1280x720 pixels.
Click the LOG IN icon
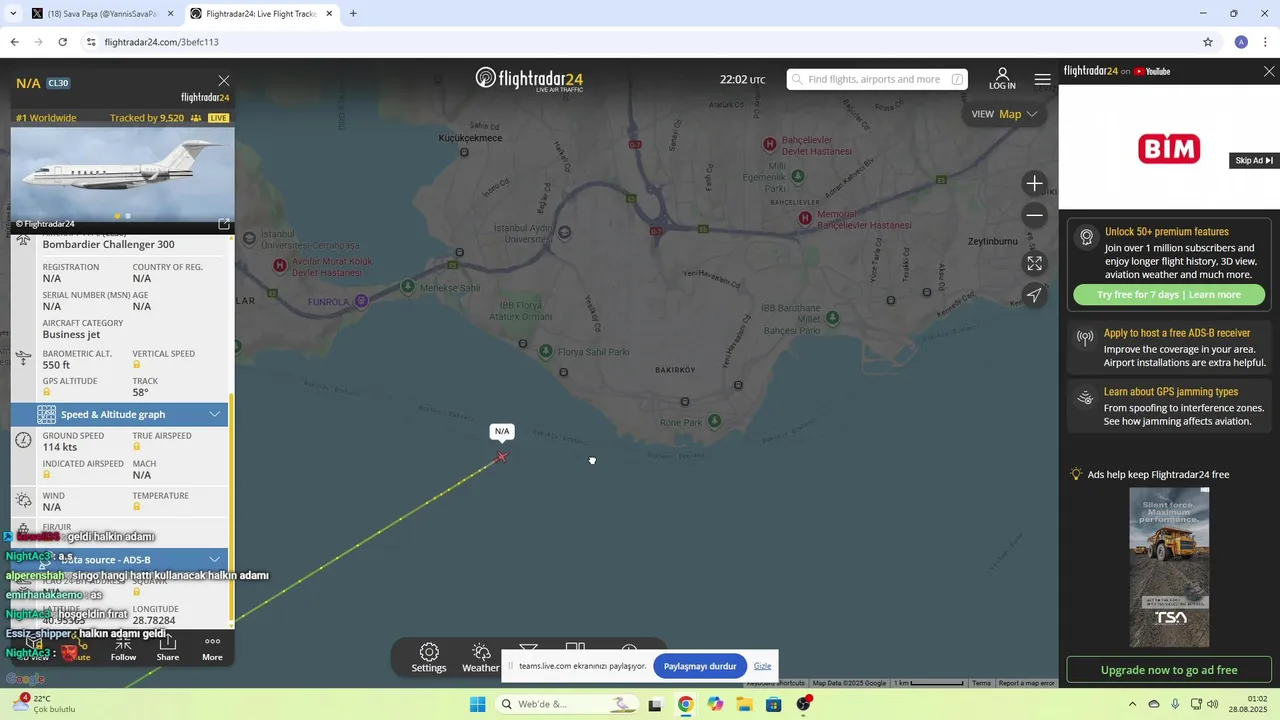tap(1002, 79)
